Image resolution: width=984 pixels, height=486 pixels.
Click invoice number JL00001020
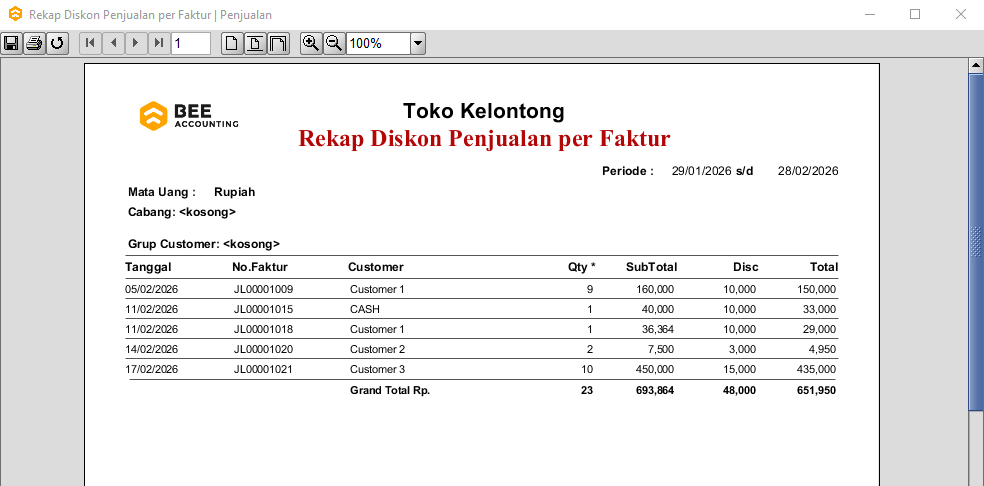[264, 349]
